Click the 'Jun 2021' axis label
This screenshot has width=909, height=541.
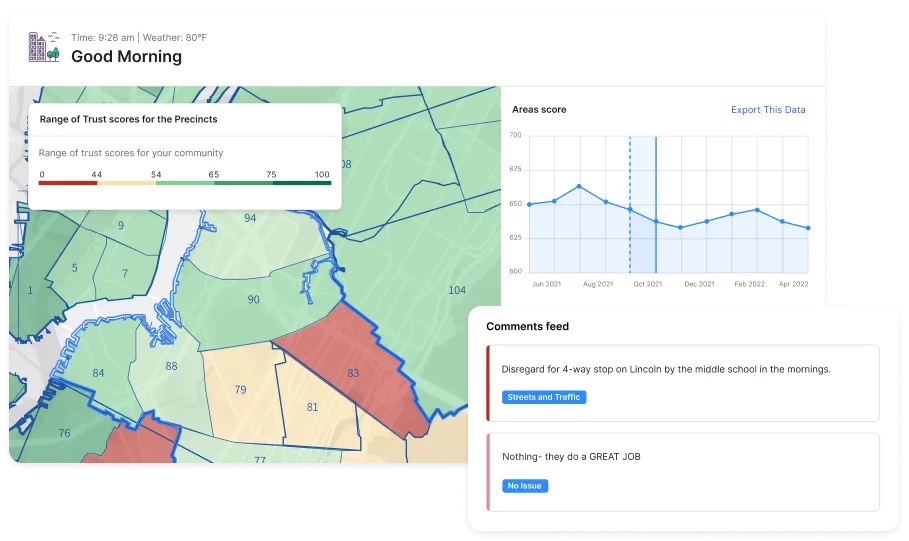[546, 284]
